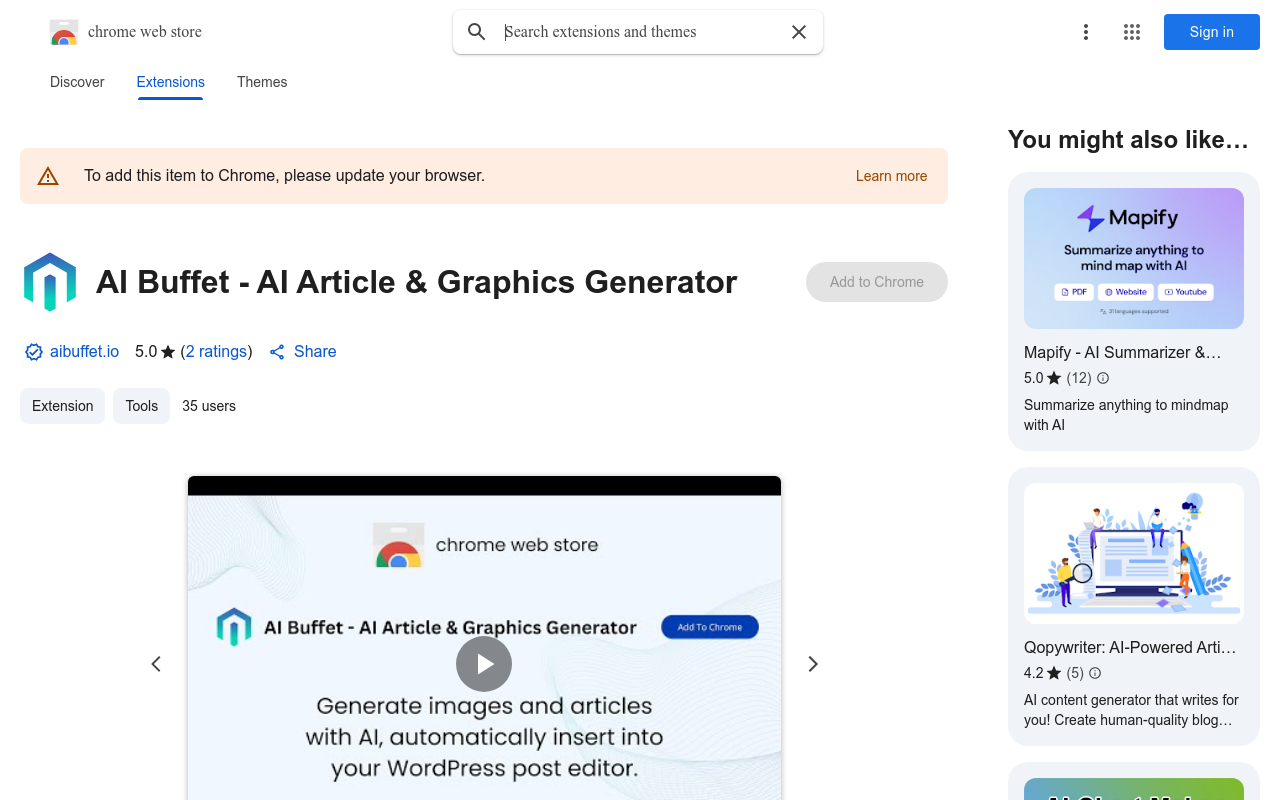Click the AI Buffet extension logo
Viewport: 1280px width, 800px height.
[x=50, y=282]
